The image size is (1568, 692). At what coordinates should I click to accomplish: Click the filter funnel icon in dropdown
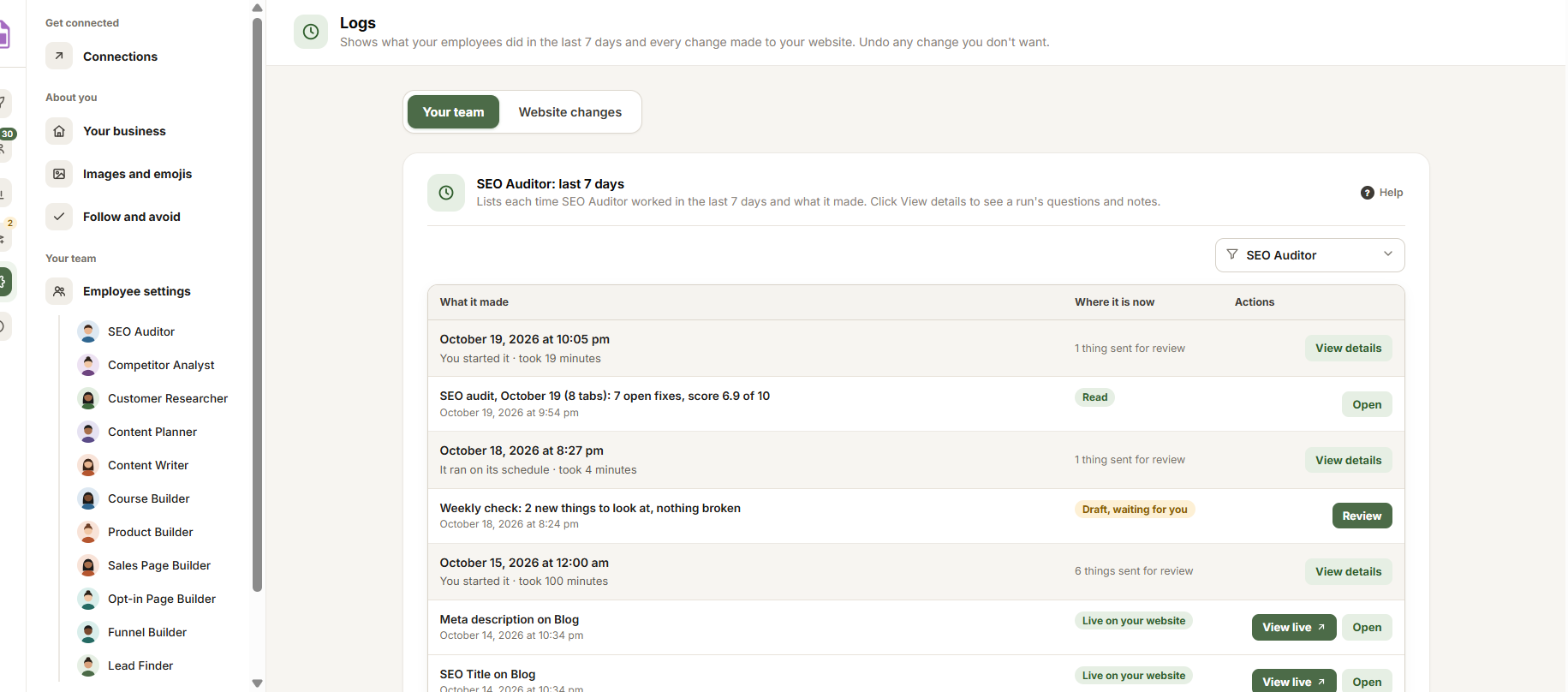click(x=1232, y=255)
